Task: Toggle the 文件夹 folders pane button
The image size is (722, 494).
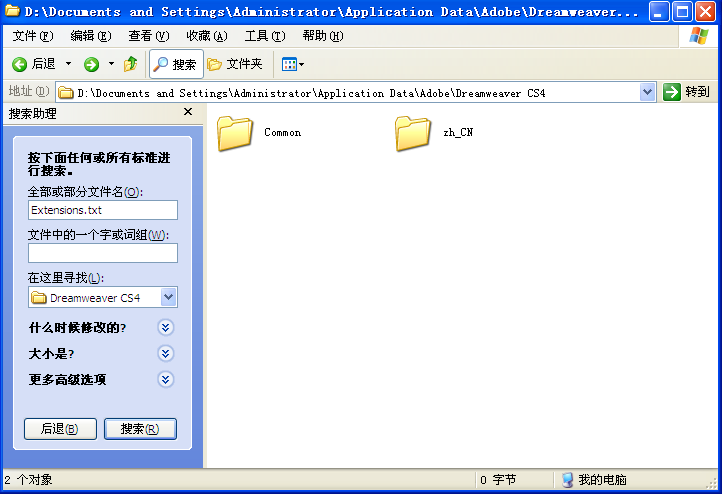Action: tap(235, 64)
